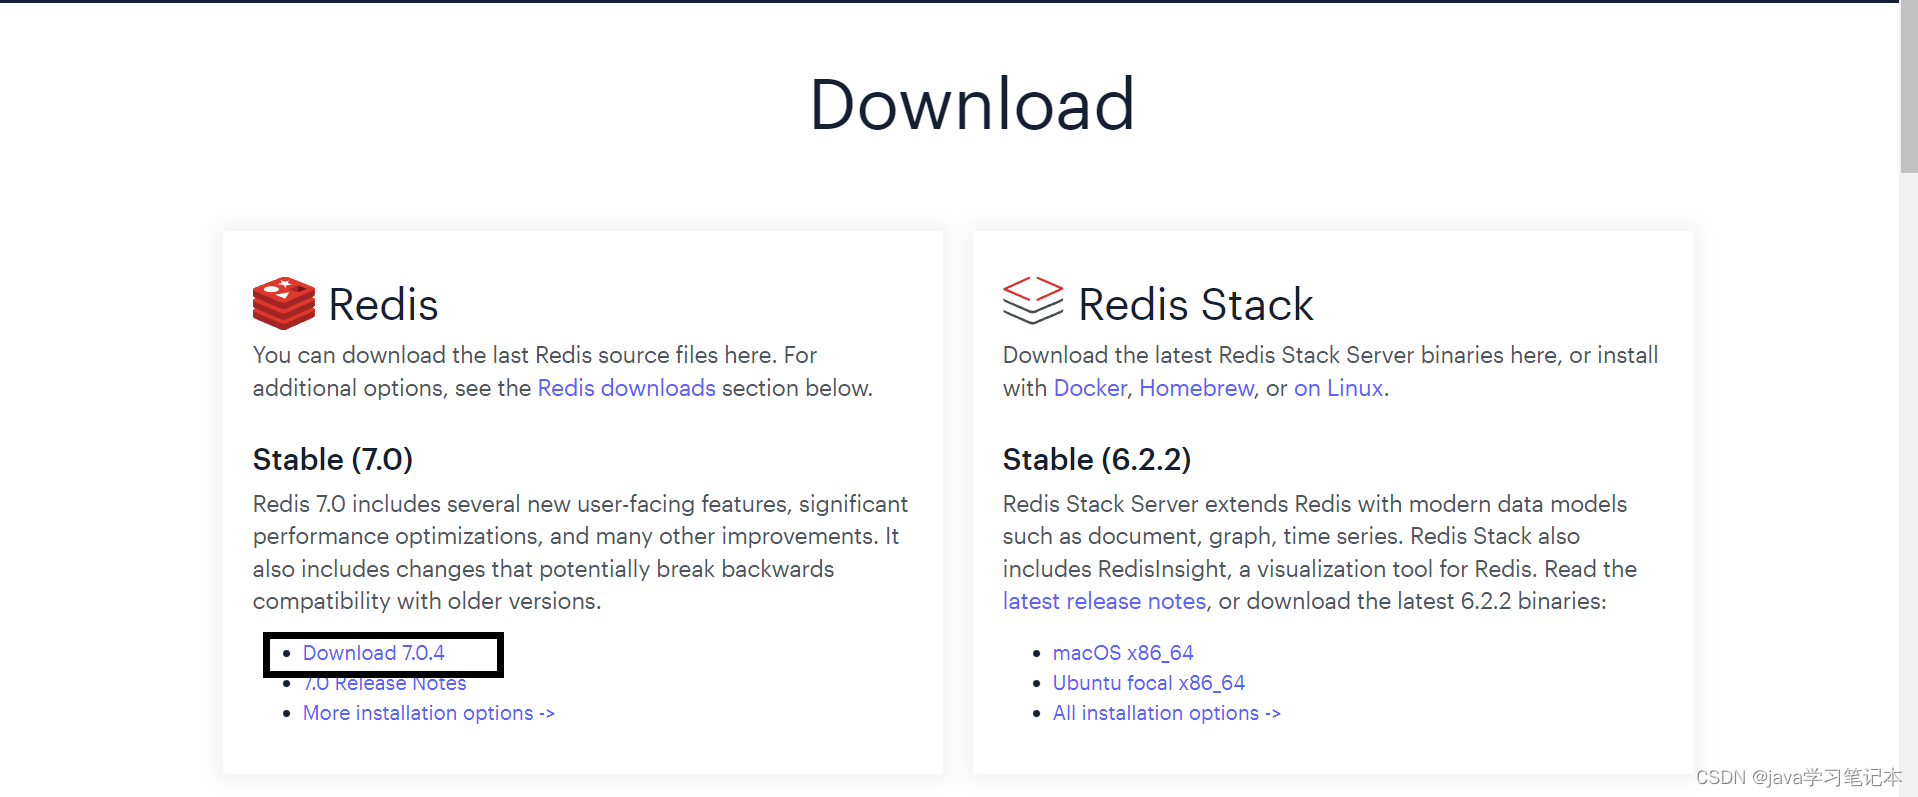Click the 'Stable (6.2.2)' heading
The image size is (1918, 797).
[x=1097, y=459]
